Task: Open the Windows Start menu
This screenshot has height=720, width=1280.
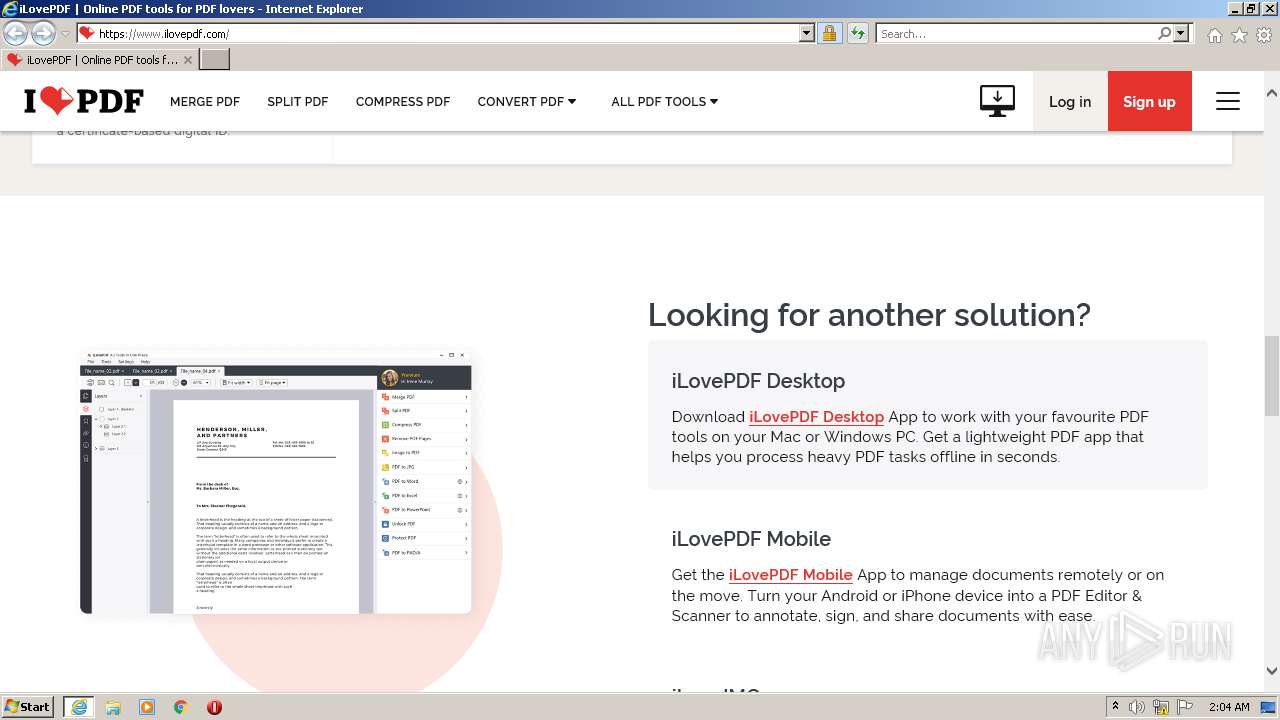Action: 28,706
